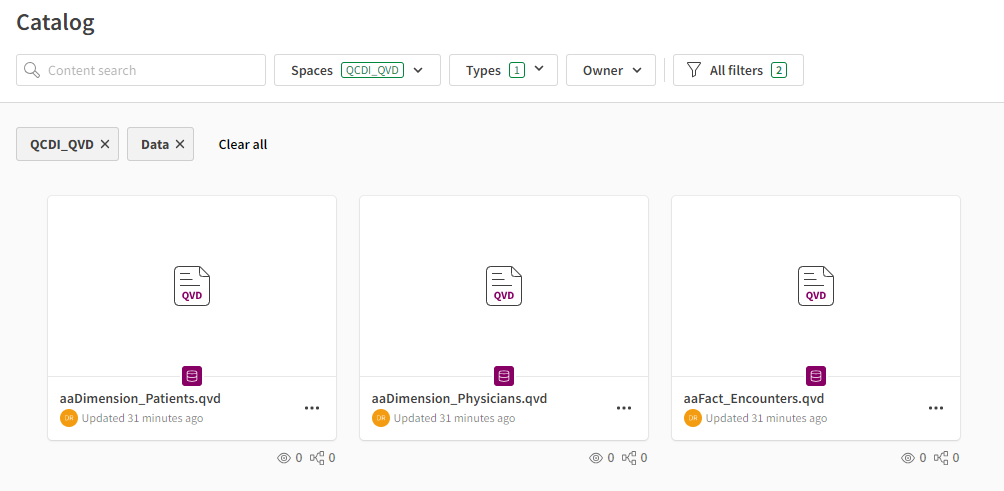Viewport: 1004px width, 491px height.
Task: Open the Owner dropdown
Action: point(611,70)
